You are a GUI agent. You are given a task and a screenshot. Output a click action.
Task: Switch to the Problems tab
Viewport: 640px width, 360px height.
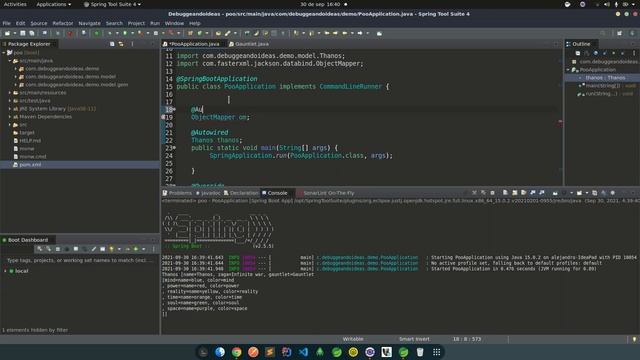(x=177, y=193)
